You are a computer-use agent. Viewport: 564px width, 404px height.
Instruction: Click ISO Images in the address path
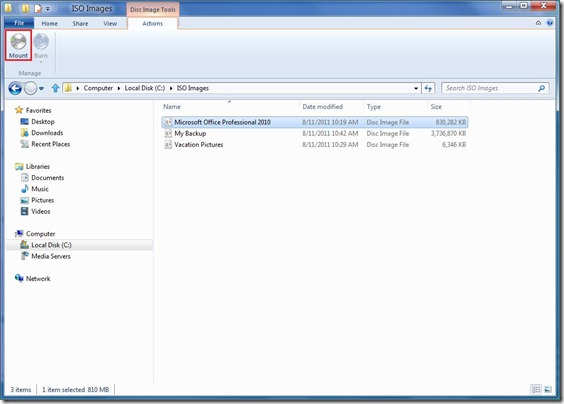click(x=192, y=88)
